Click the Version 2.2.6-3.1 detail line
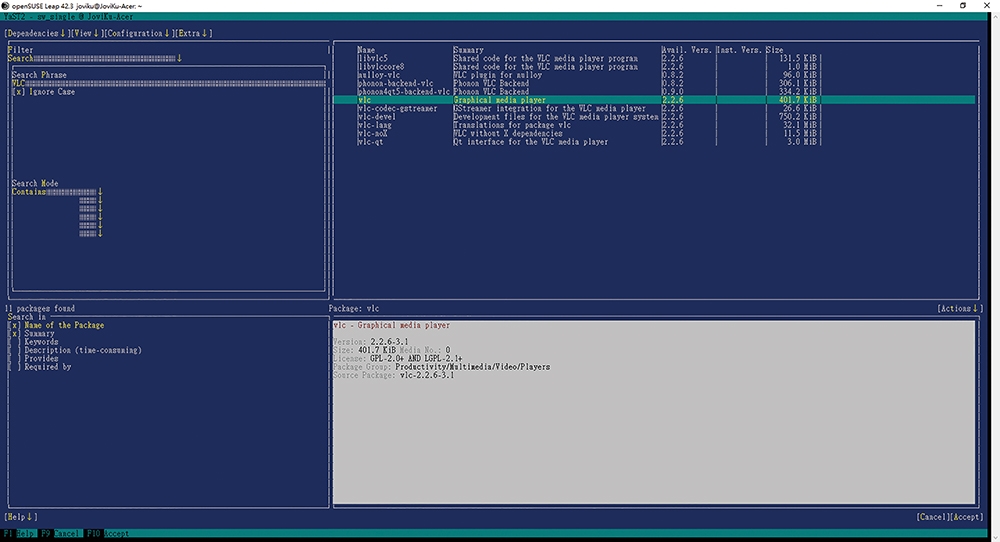The width and height of the screenshot is (1000, 542). [x=371, y=342]
